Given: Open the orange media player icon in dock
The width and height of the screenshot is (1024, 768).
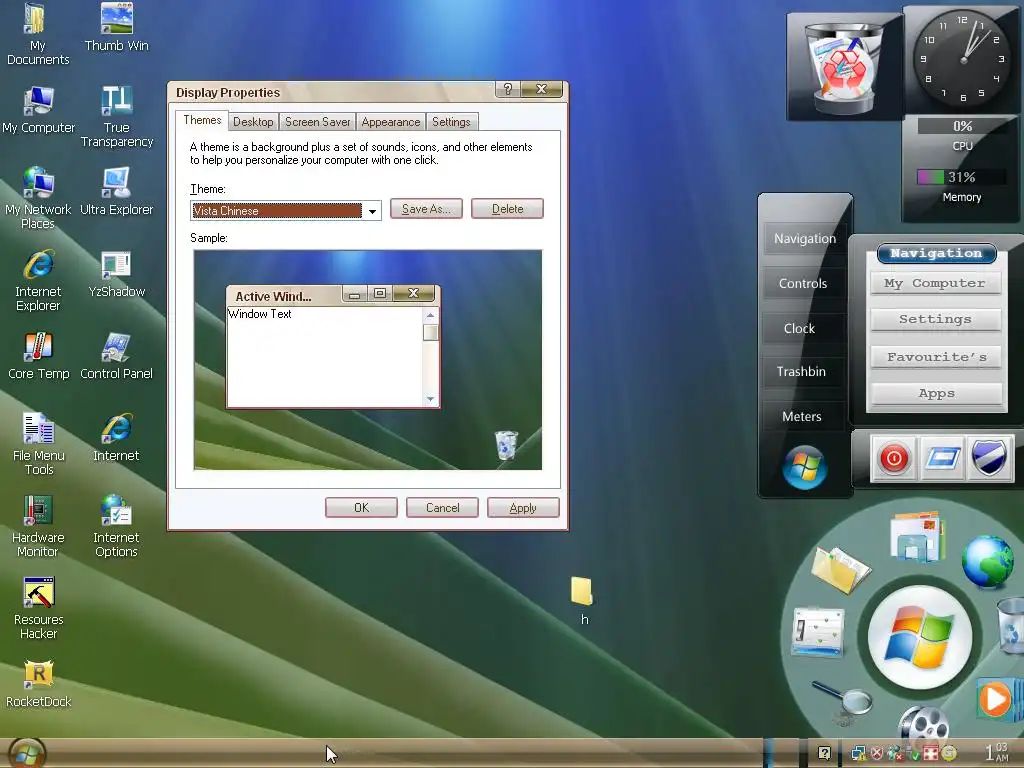Looking at the screenshot, I should pyautogui.click(x=997, y=699).
